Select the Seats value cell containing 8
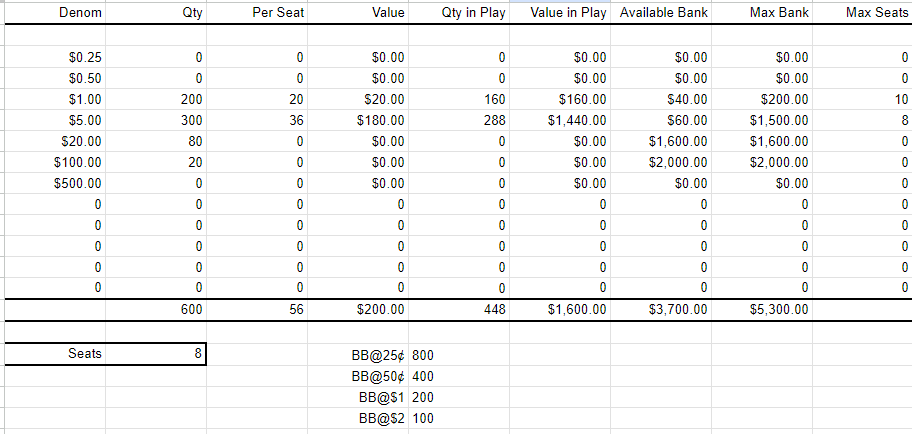The width and height of the screenshot is (912, 434). (156, 354)
